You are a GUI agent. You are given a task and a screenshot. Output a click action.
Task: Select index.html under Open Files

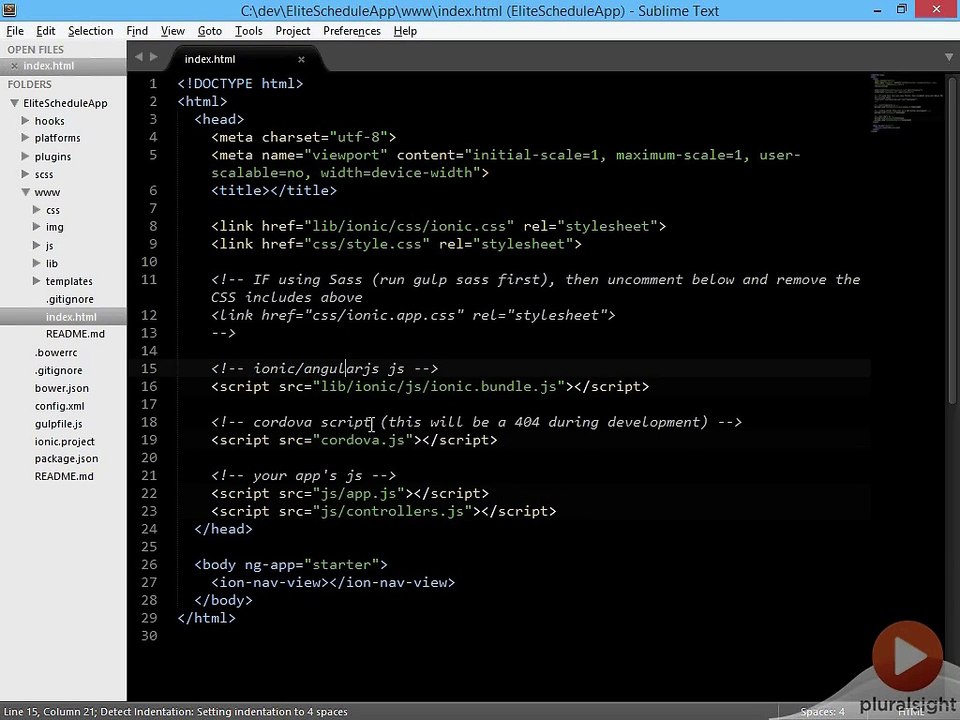point(48,66)
